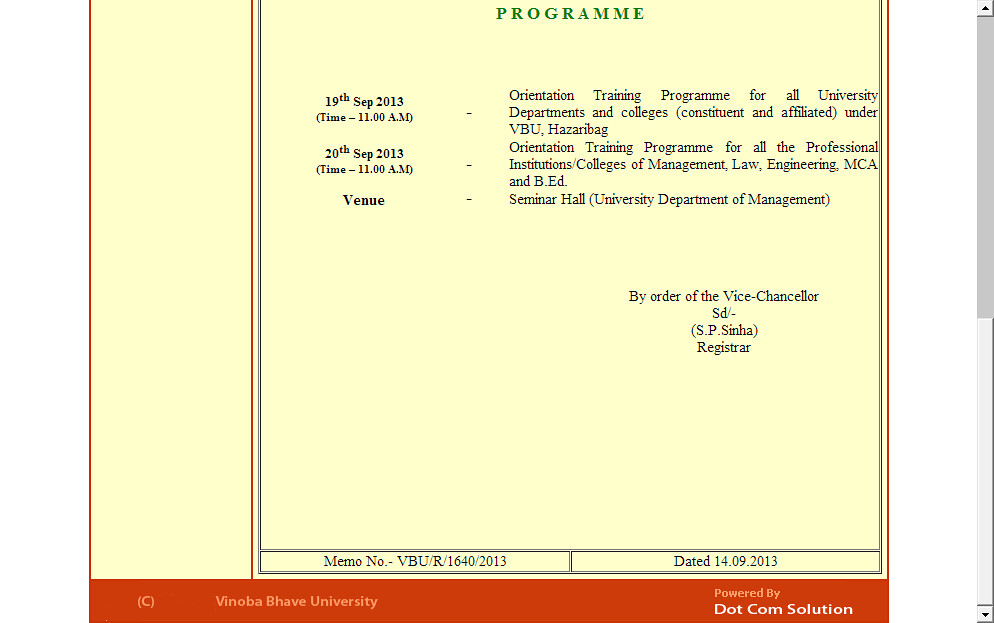Viewport: 994px width, 623px height.
Task: Click the 19th Sep 2013 date
Action: (364, 100)
